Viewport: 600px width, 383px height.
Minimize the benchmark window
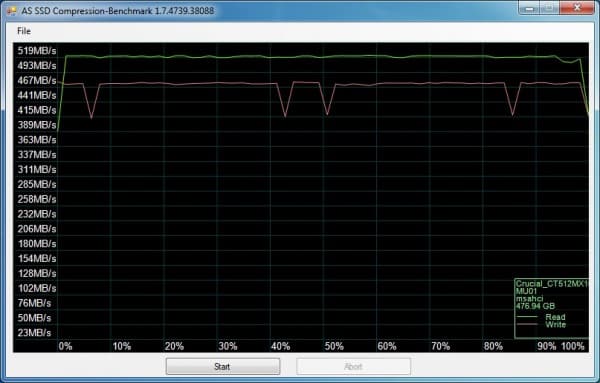(x=529, y=8)
